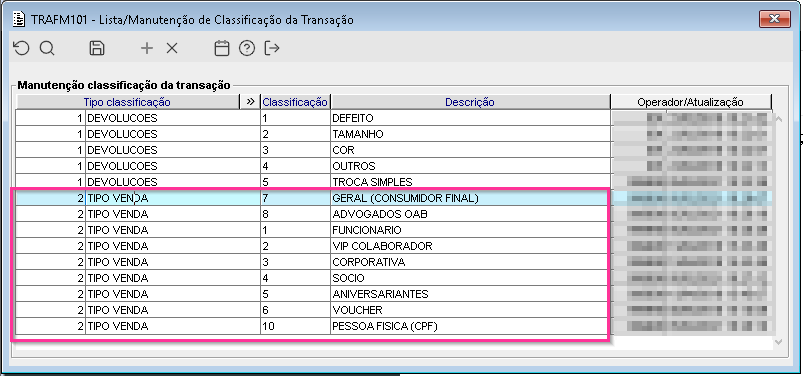Click the scrollbar down arrow
Image resolution: width=803 pixels, height=376 pixels.
(x=779, y=342)
